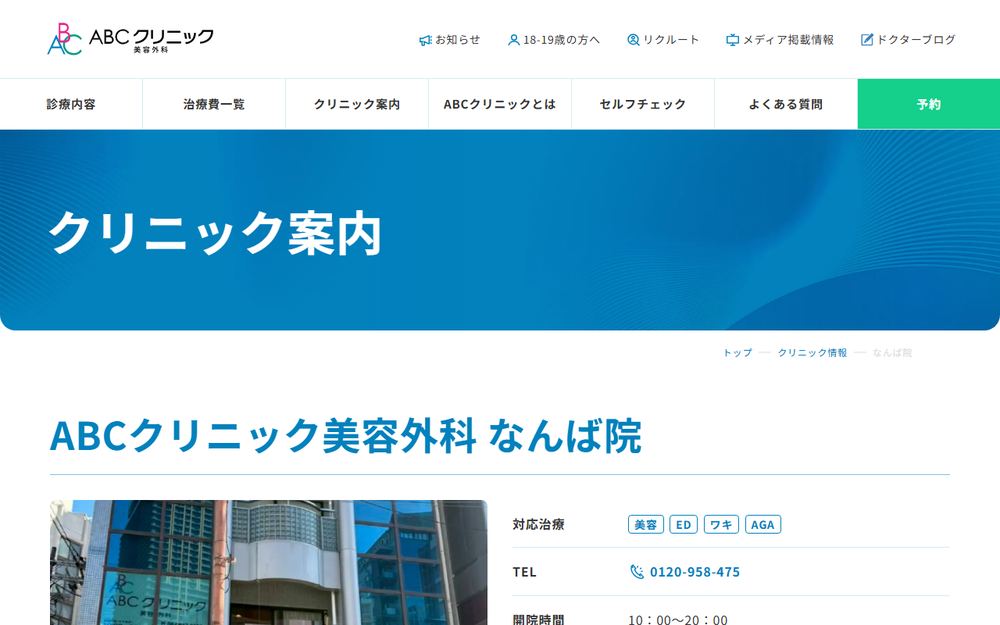
Task: Click the 対応治療 label
Action: coord(538,524)
